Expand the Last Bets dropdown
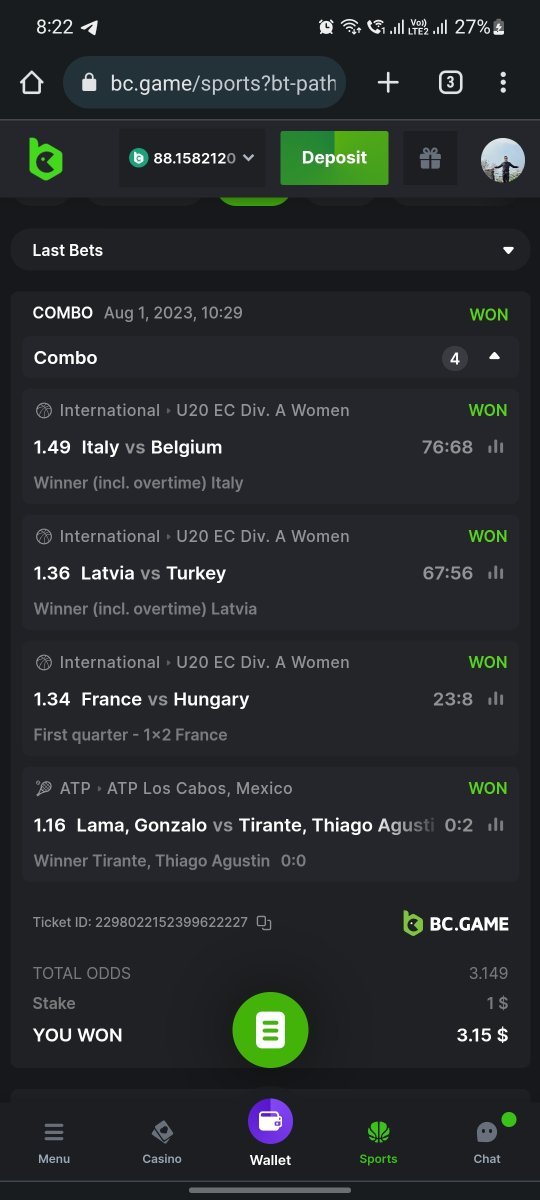The width and height of the screenshot is (540, 1200). 270,250
